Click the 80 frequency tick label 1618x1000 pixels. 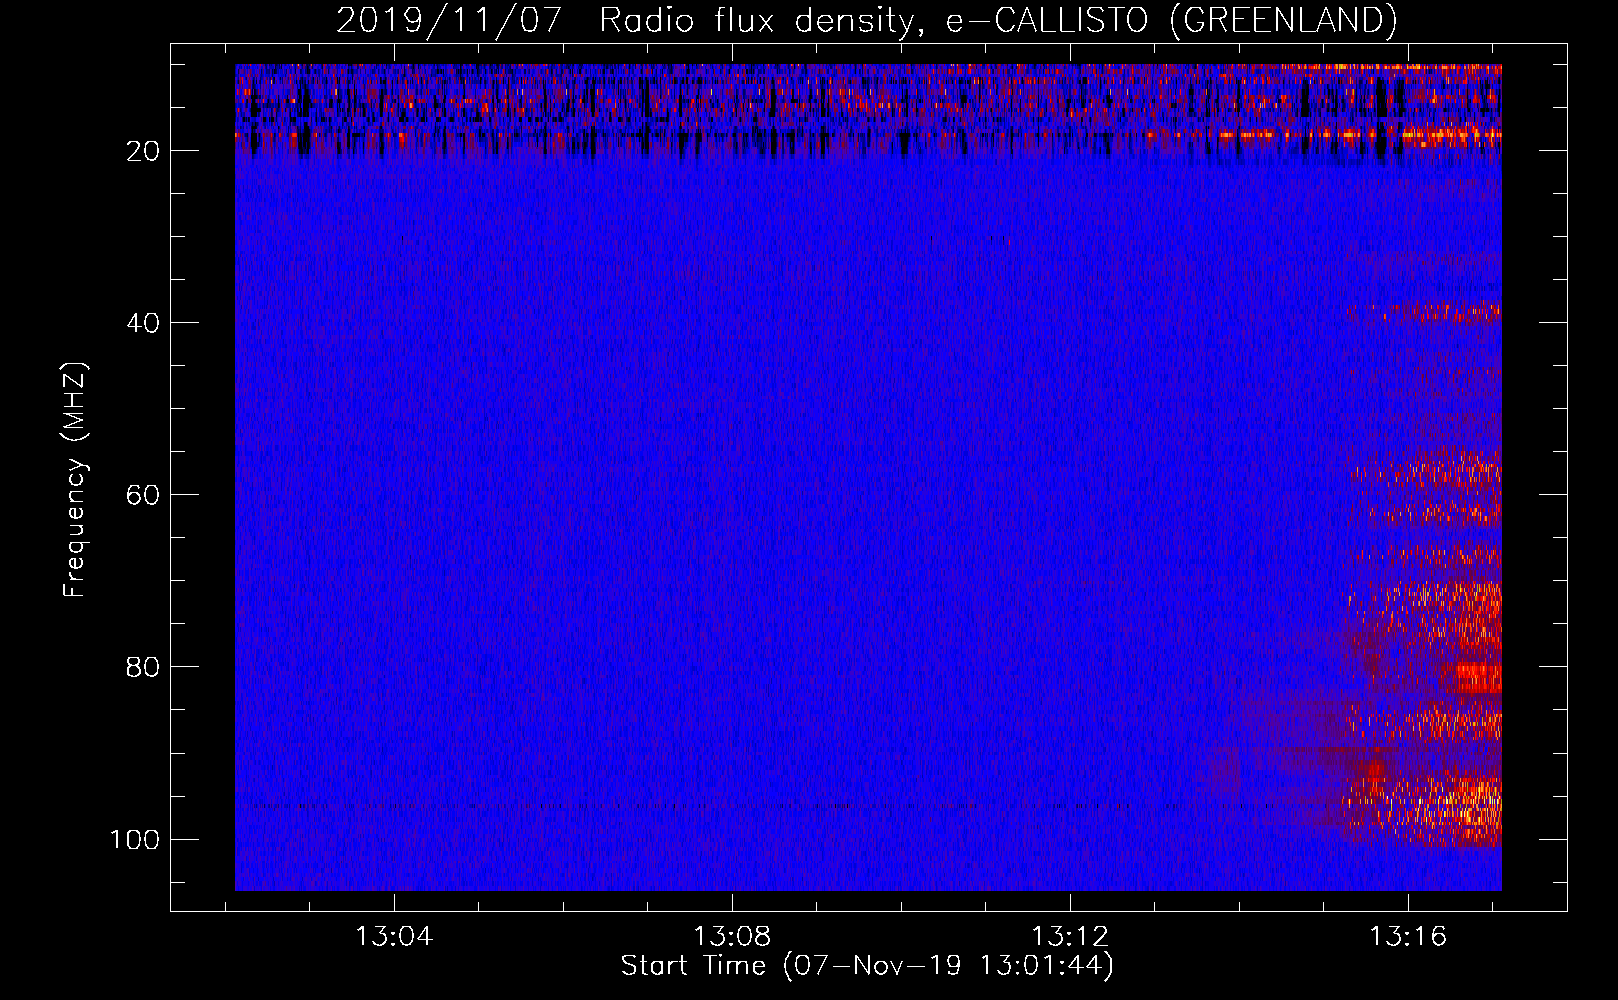[143, 667]
